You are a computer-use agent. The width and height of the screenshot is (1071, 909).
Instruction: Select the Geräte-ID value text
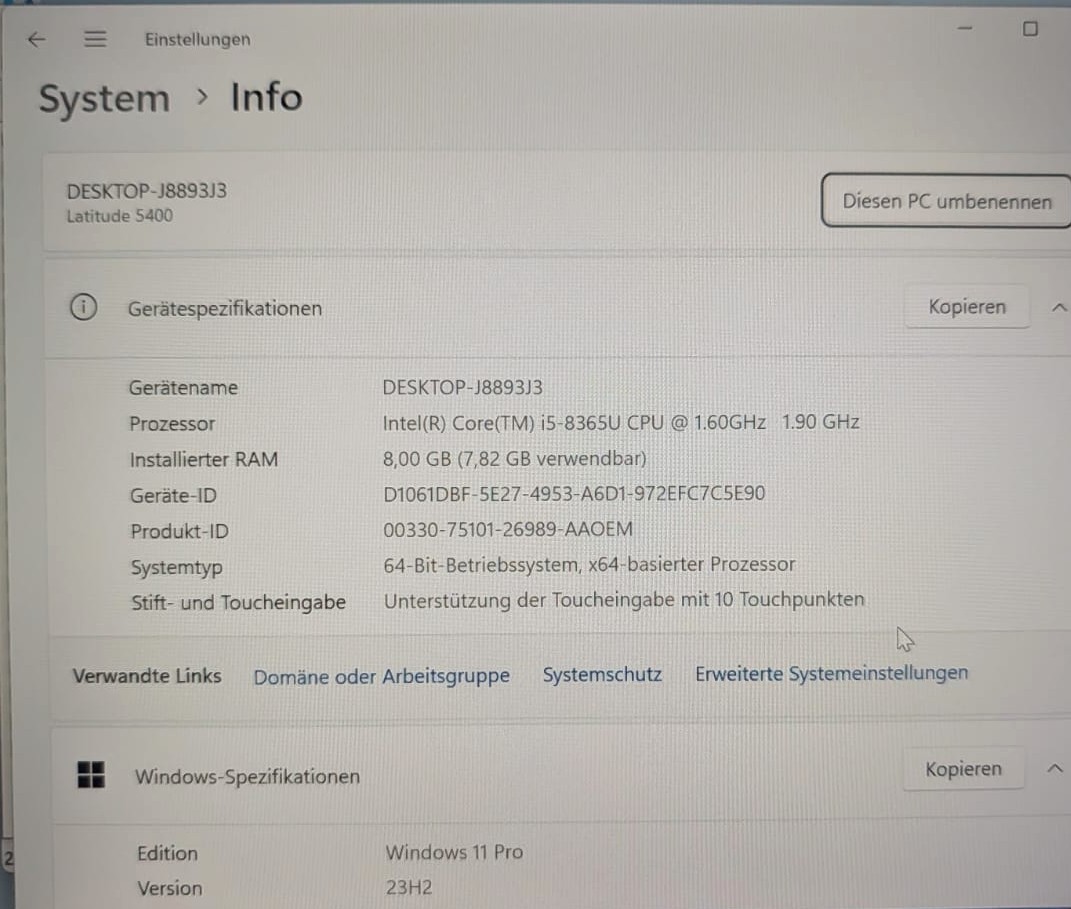[574, 493]
